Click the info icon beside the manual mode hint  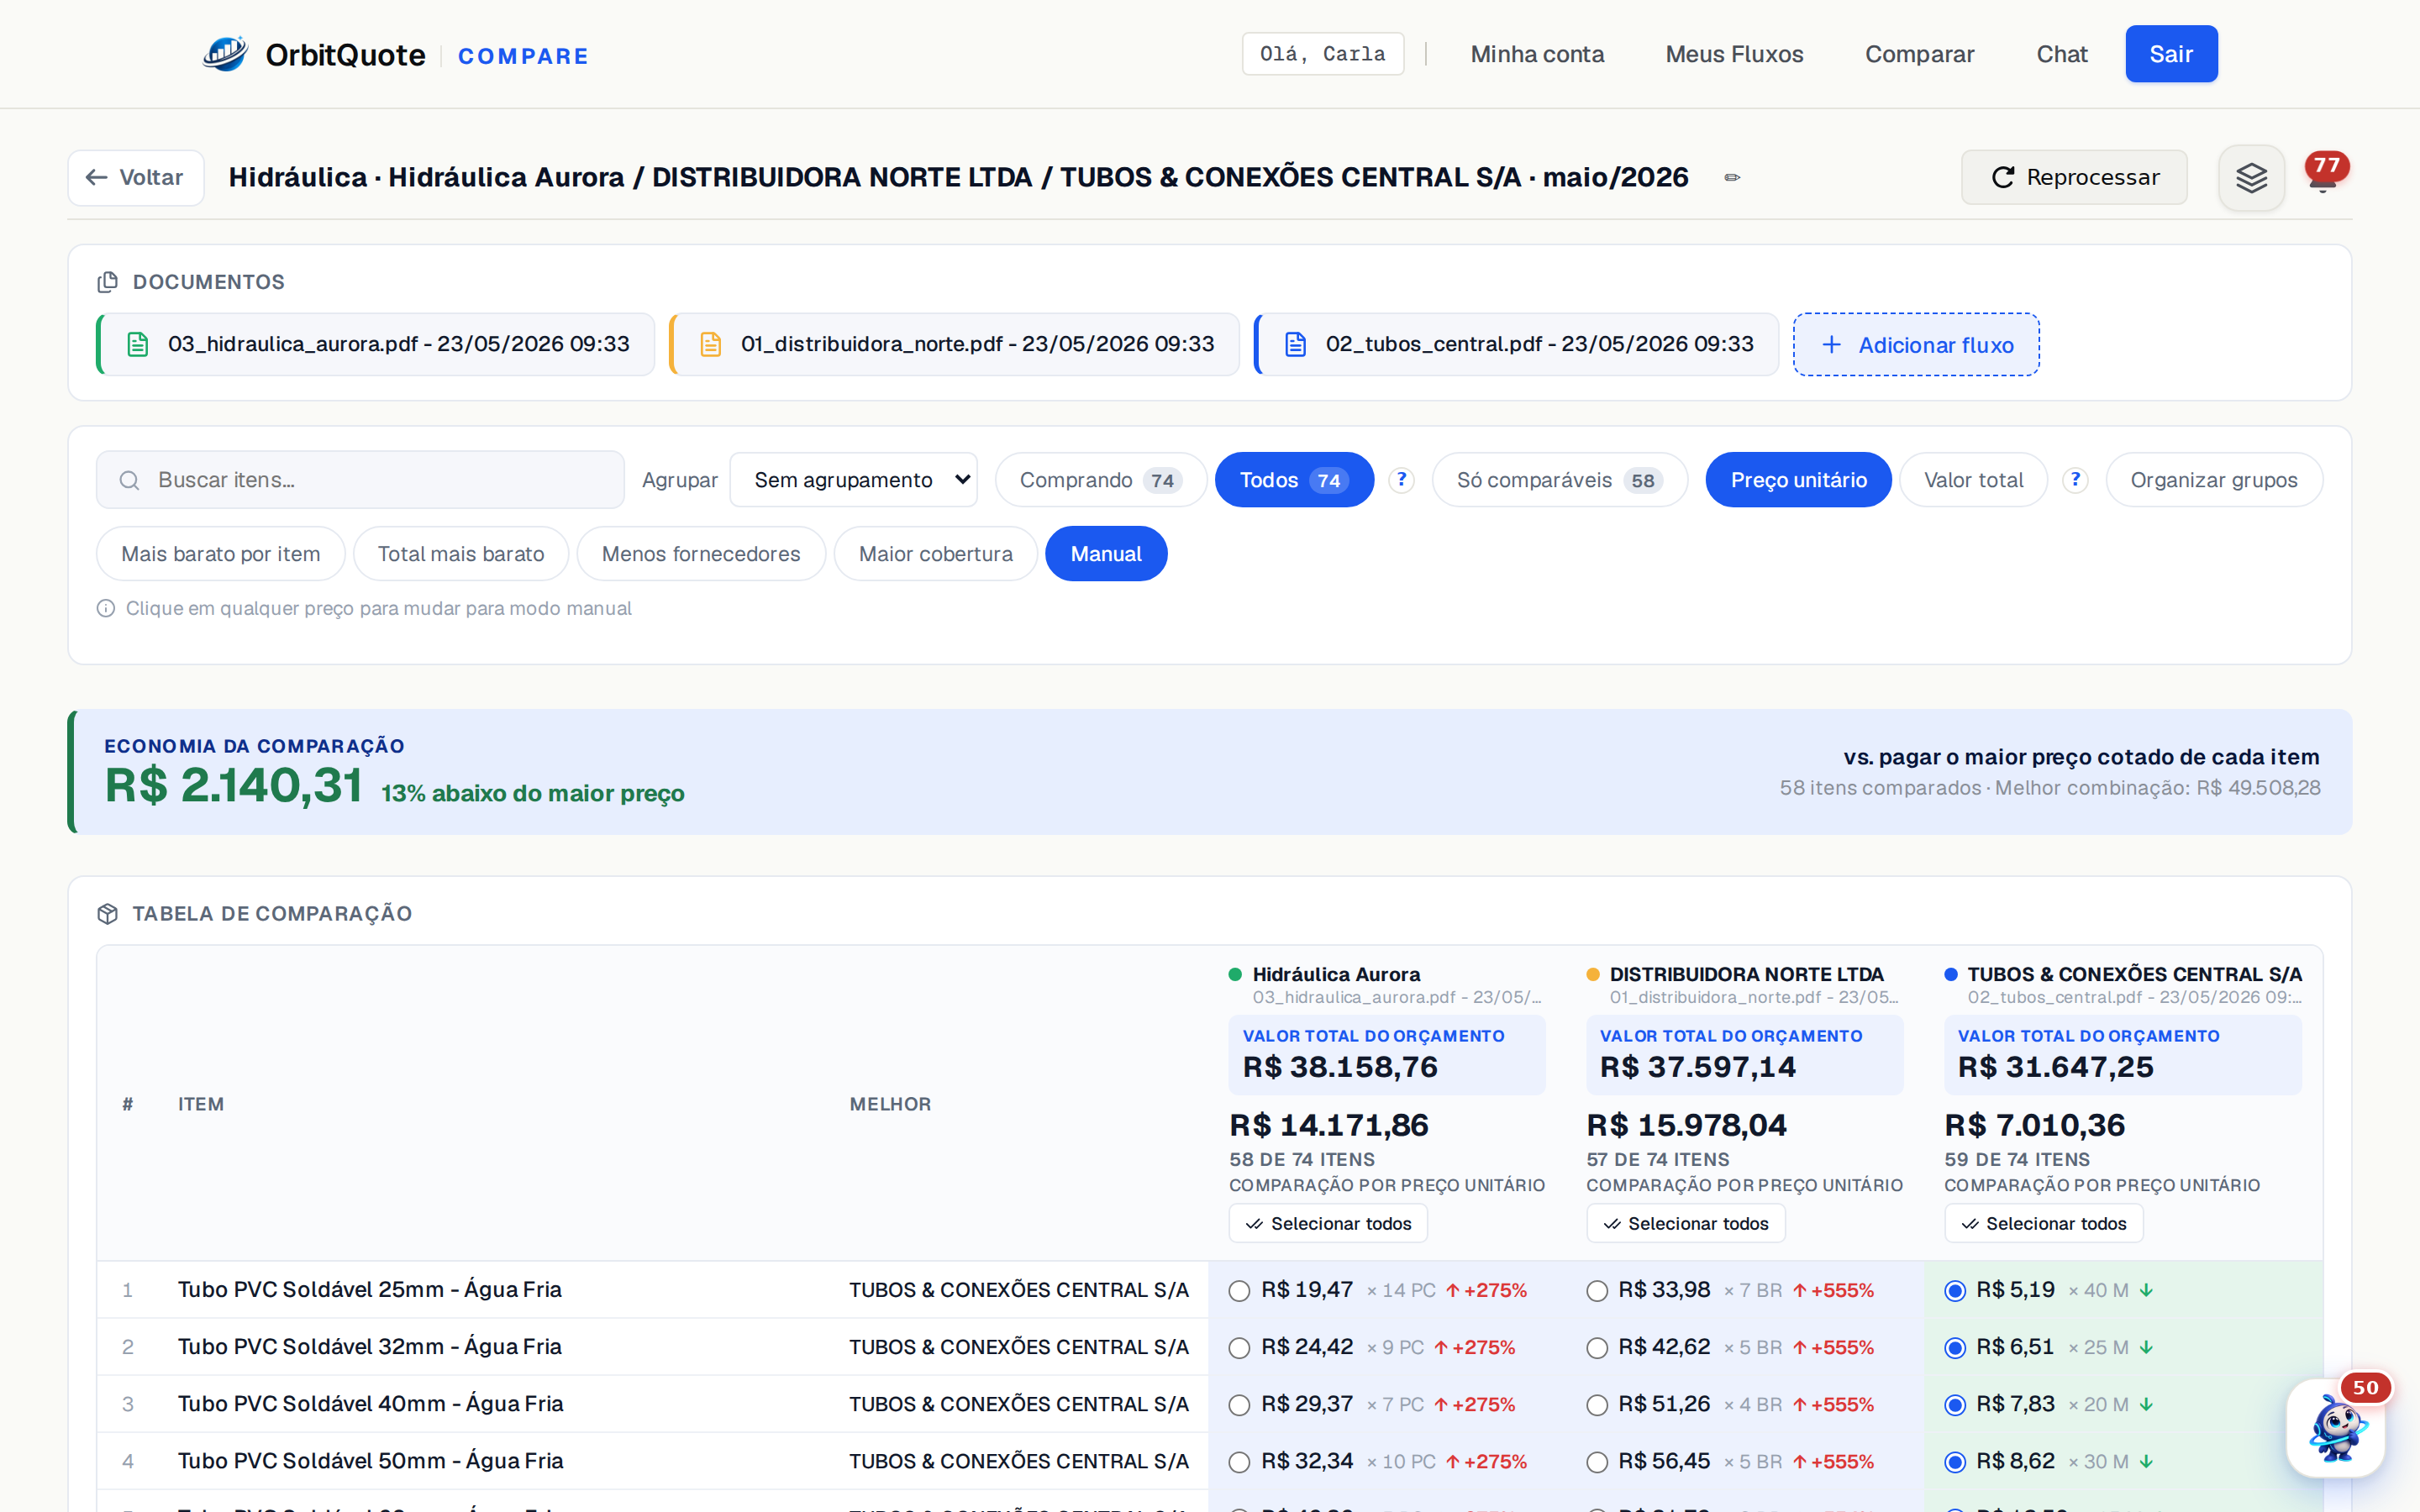coord(106,608)
